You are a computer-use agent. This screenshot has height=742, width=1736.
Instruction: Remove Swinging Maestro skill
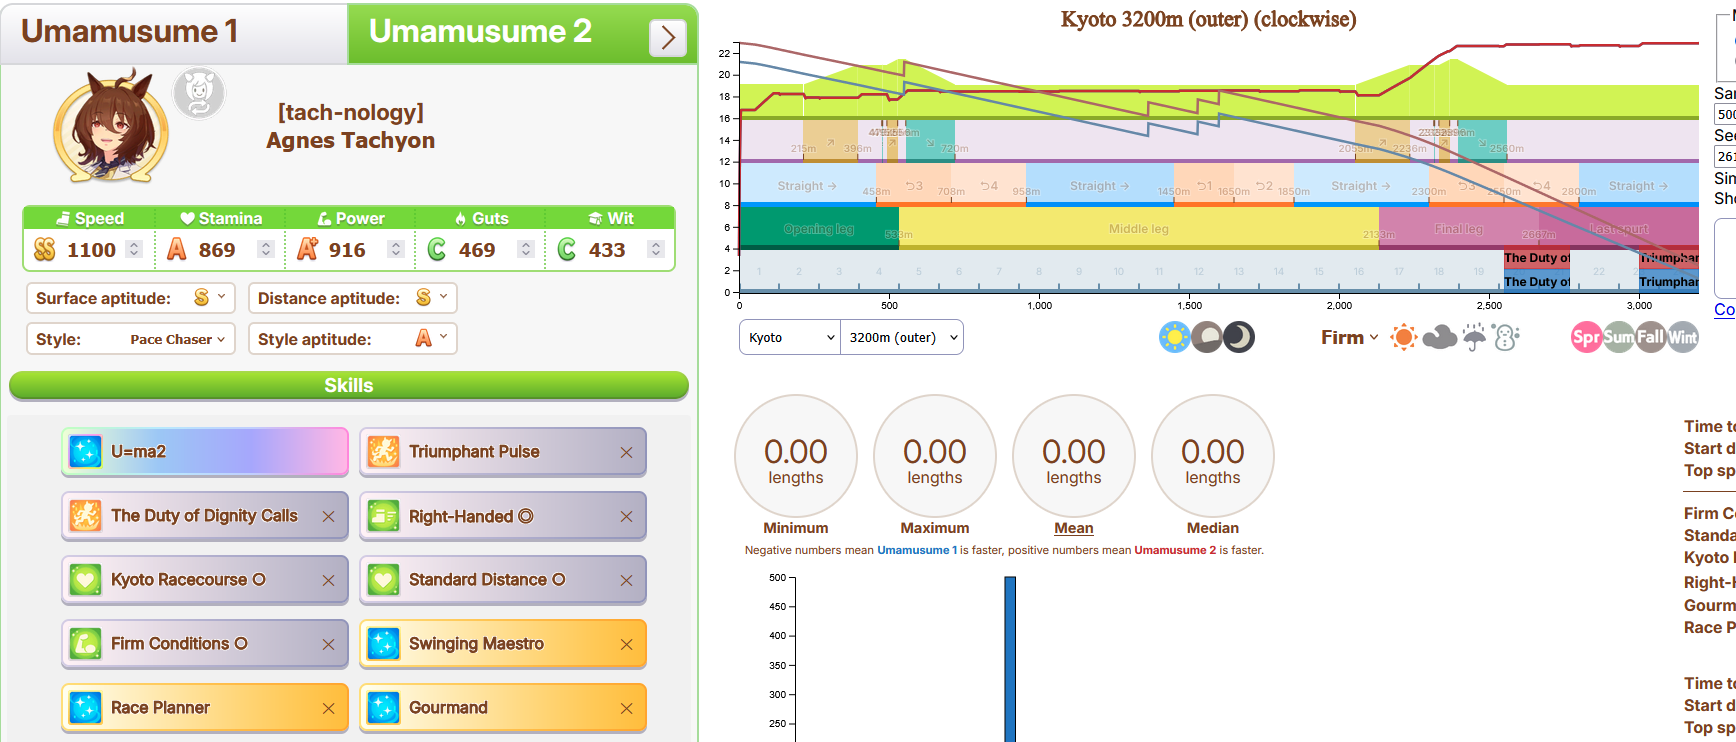pos(626,644)
